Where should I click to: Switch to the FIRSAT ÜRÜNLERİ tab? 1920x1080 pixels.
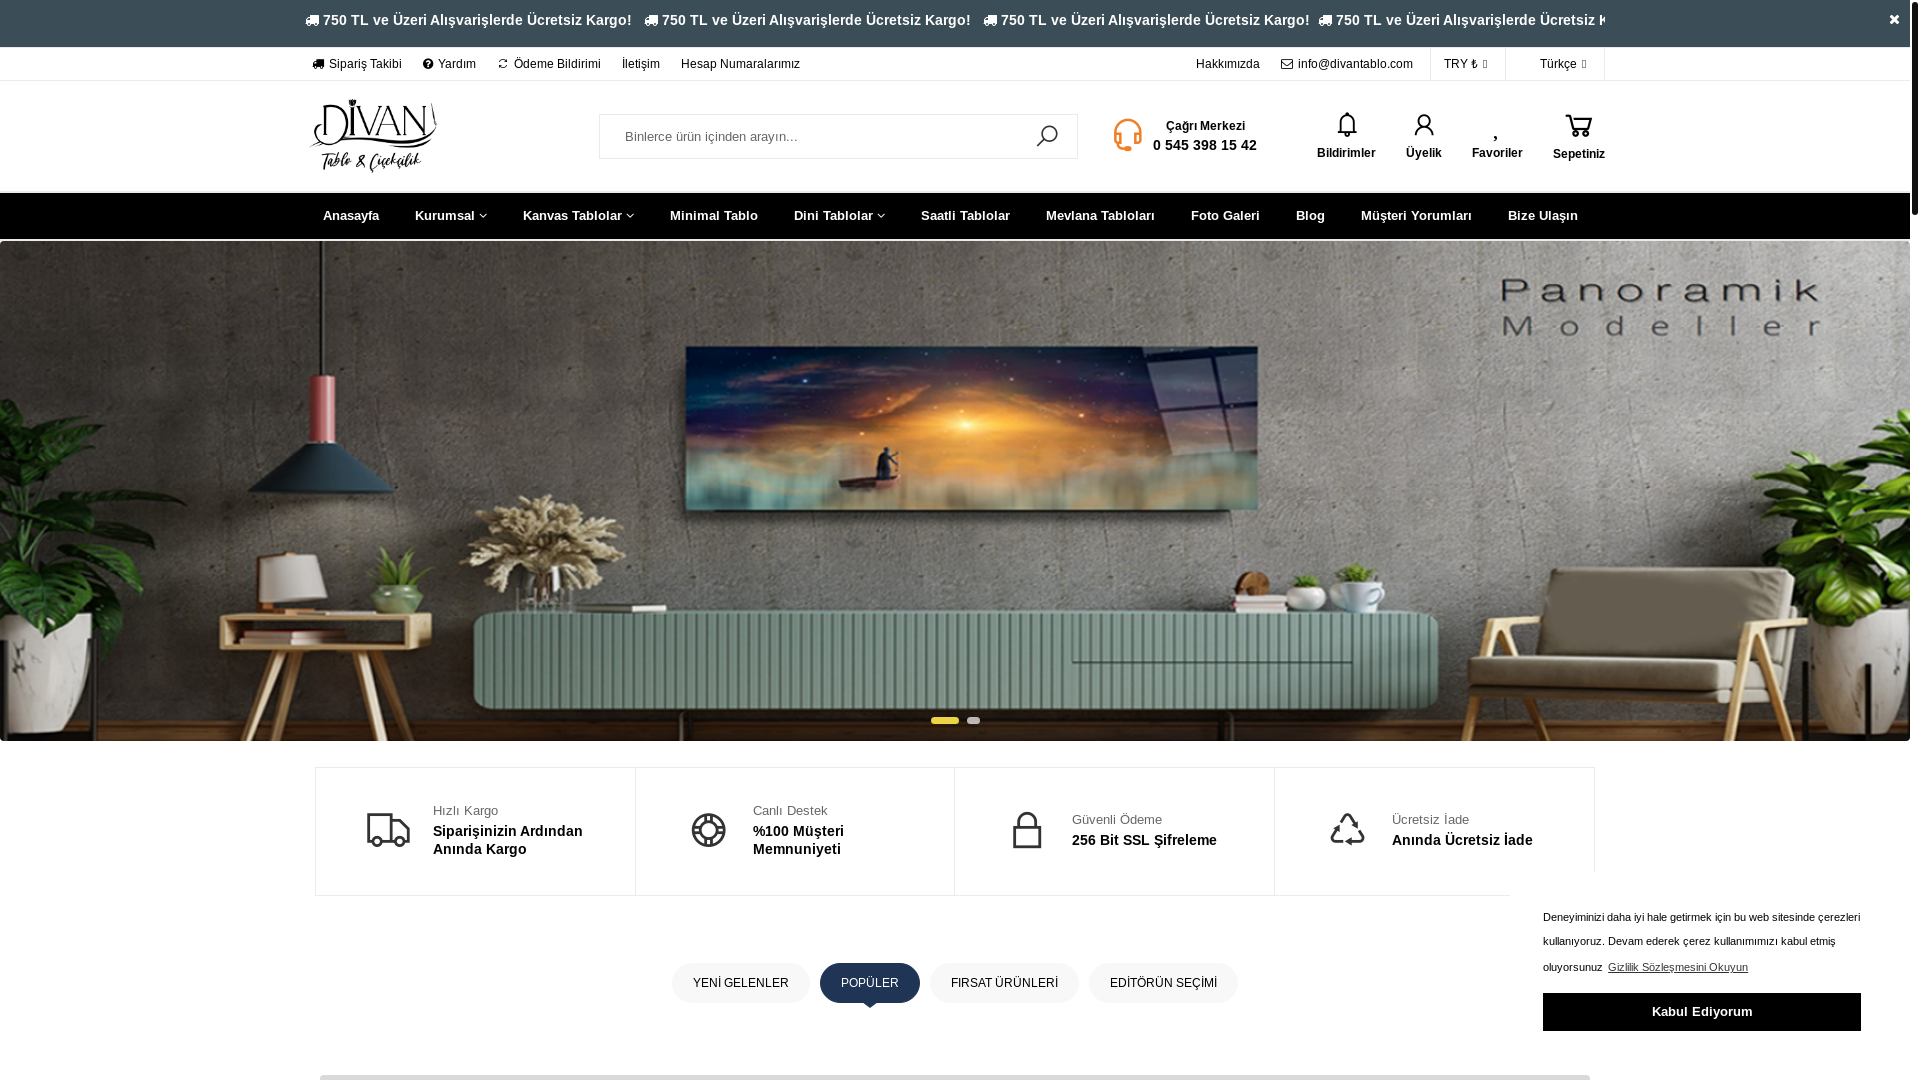coord(1004,983)
